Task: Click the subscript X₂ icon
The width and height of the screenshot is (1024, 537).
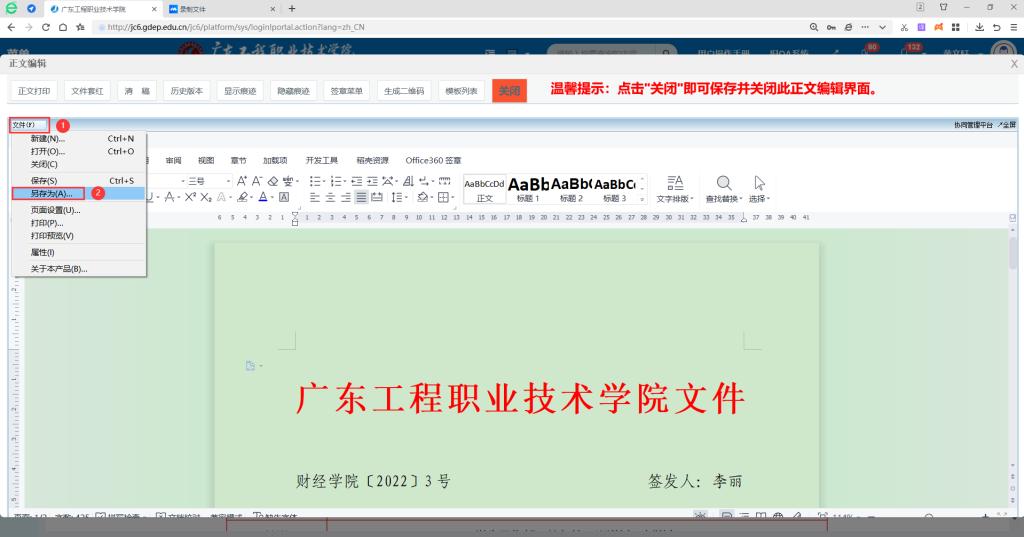Action: [x=205, y=198]
